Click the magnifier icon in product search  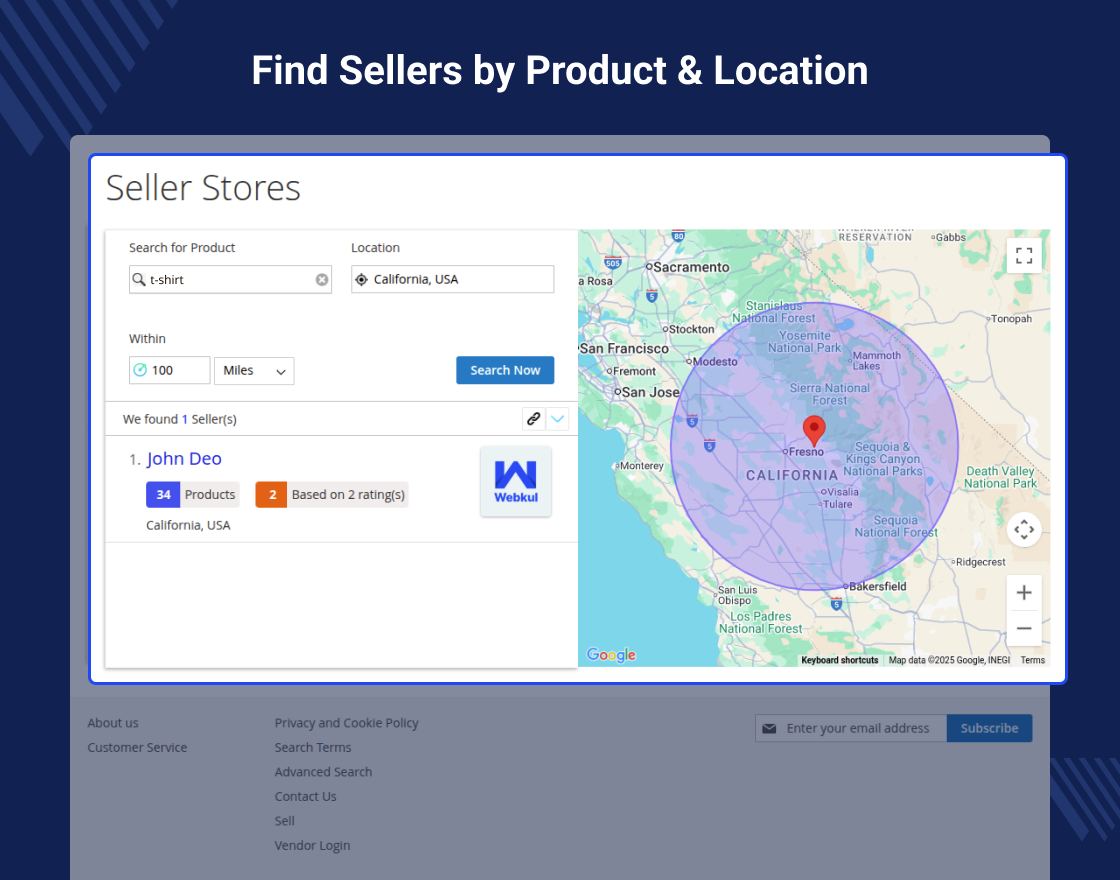pyautogui.click(x=139, y=279)
